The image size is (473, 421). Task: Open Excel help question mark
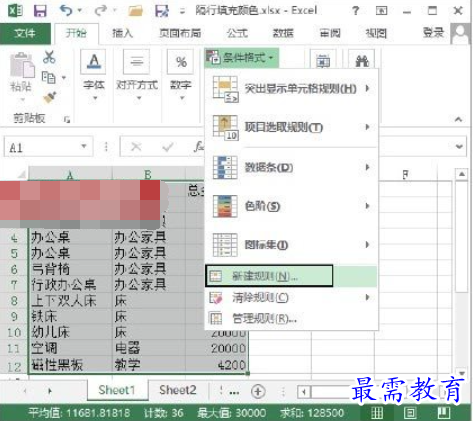click(x=355, y=11)
